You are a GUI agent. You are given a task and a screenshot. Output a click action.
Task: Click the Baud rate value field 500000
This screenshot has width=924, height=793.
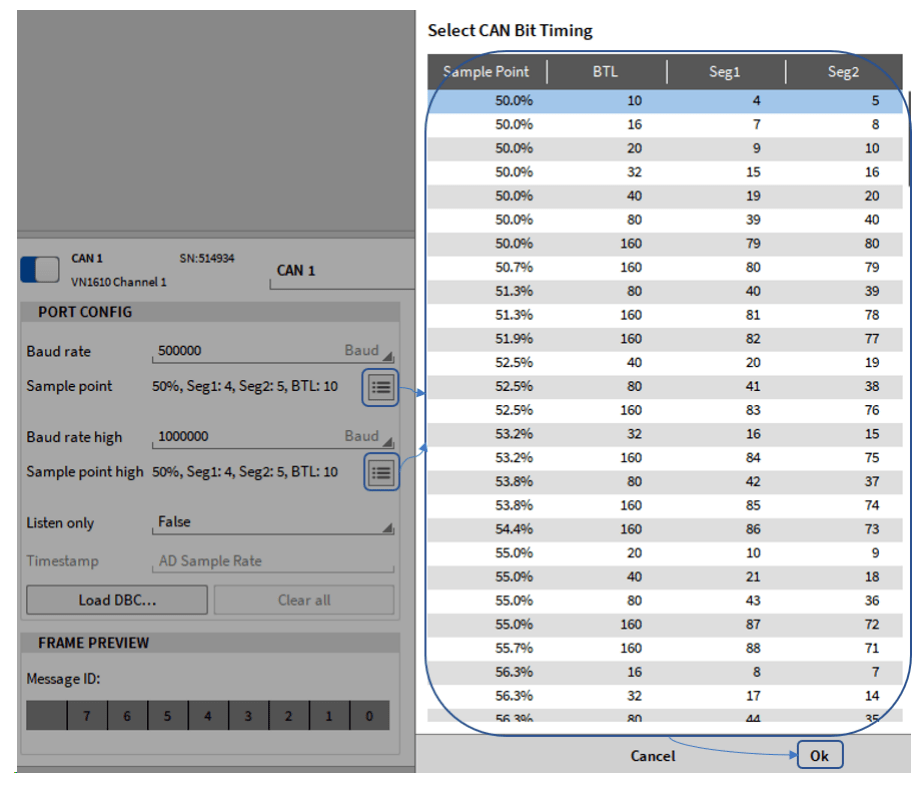click(x=245, y=352)
